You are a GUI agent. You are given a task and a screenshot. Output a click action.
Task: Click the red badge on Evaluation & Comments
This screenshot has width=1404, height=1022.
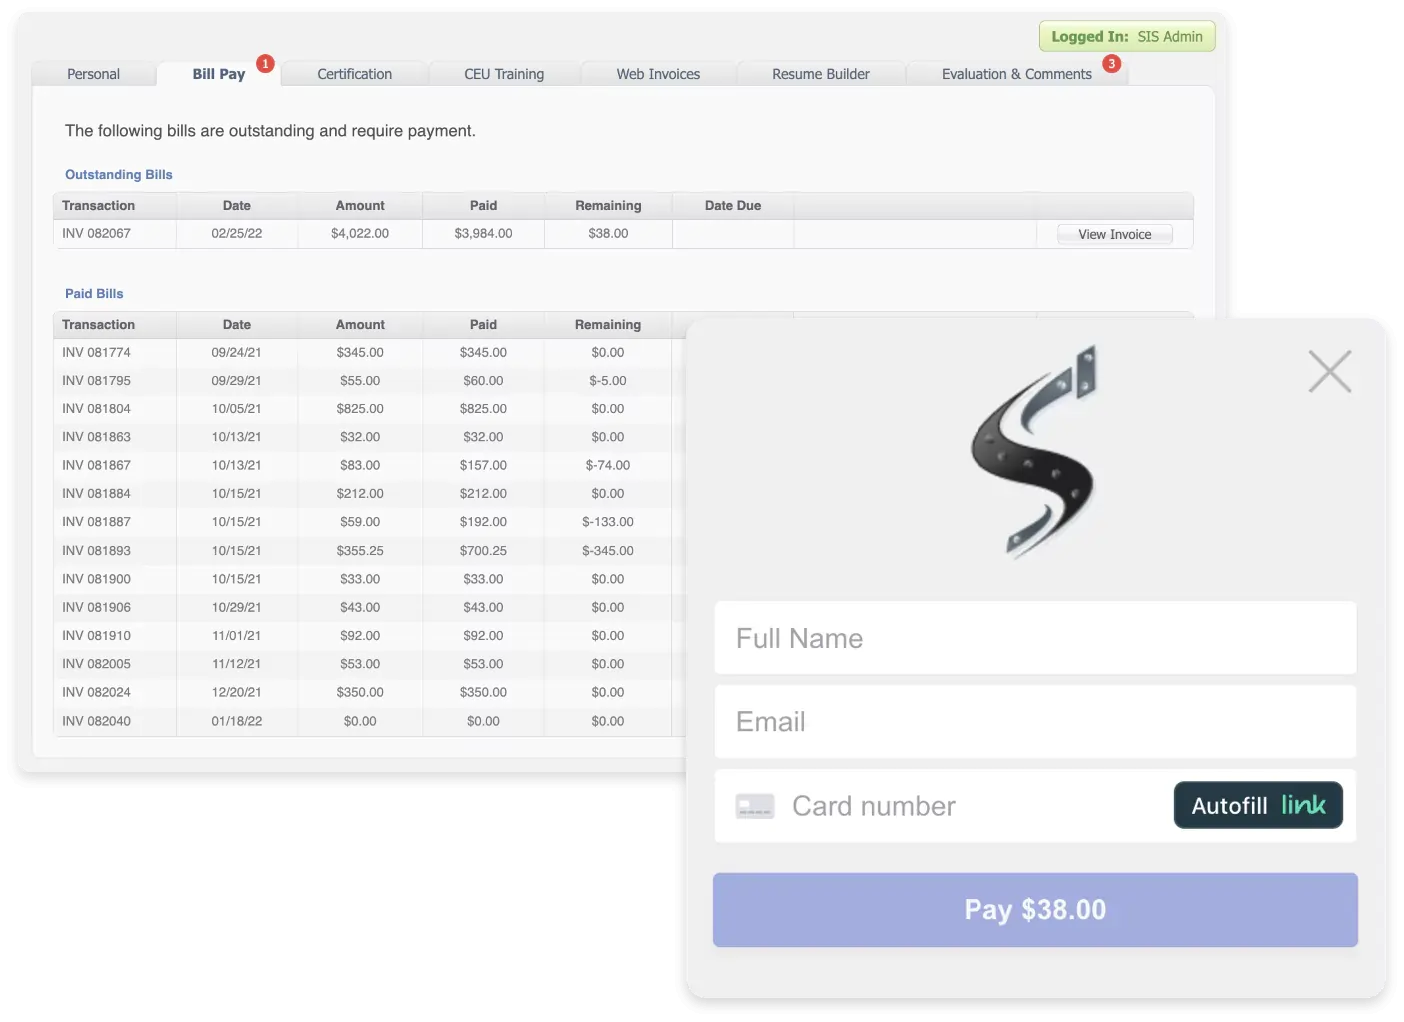(1111, 64)
